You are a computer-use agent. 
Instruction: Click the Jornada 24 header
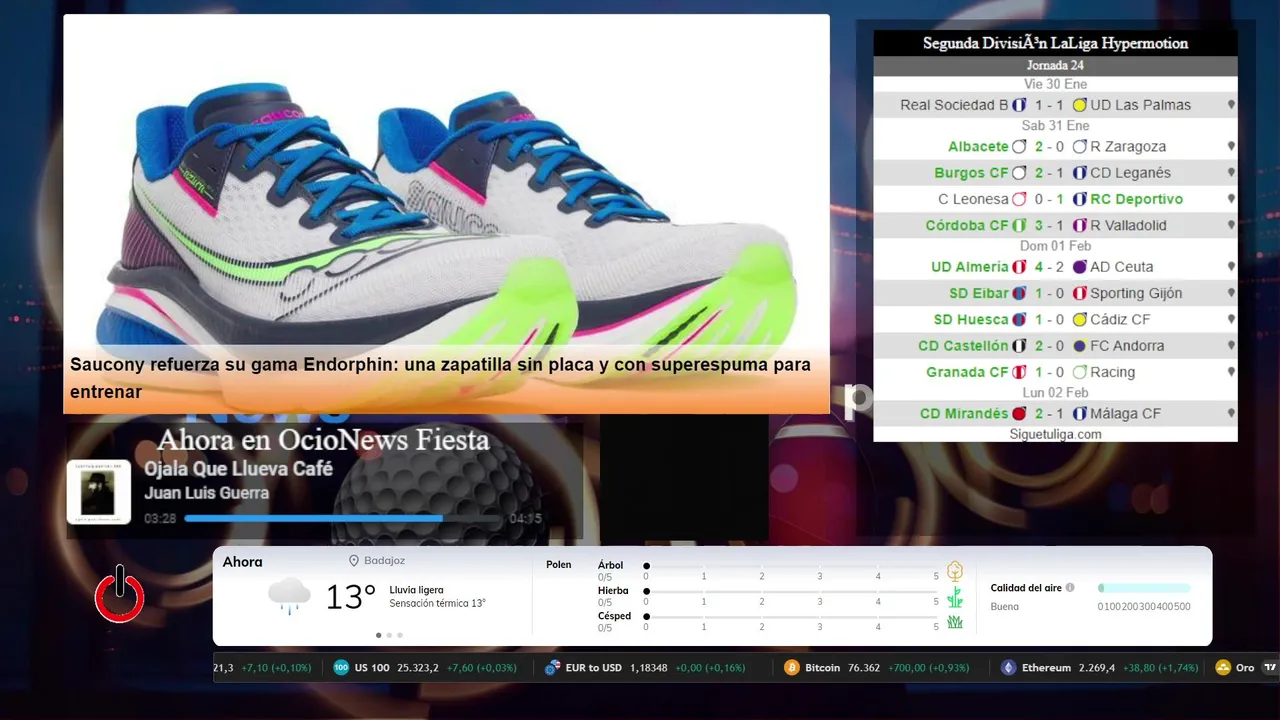[1055, 66]
